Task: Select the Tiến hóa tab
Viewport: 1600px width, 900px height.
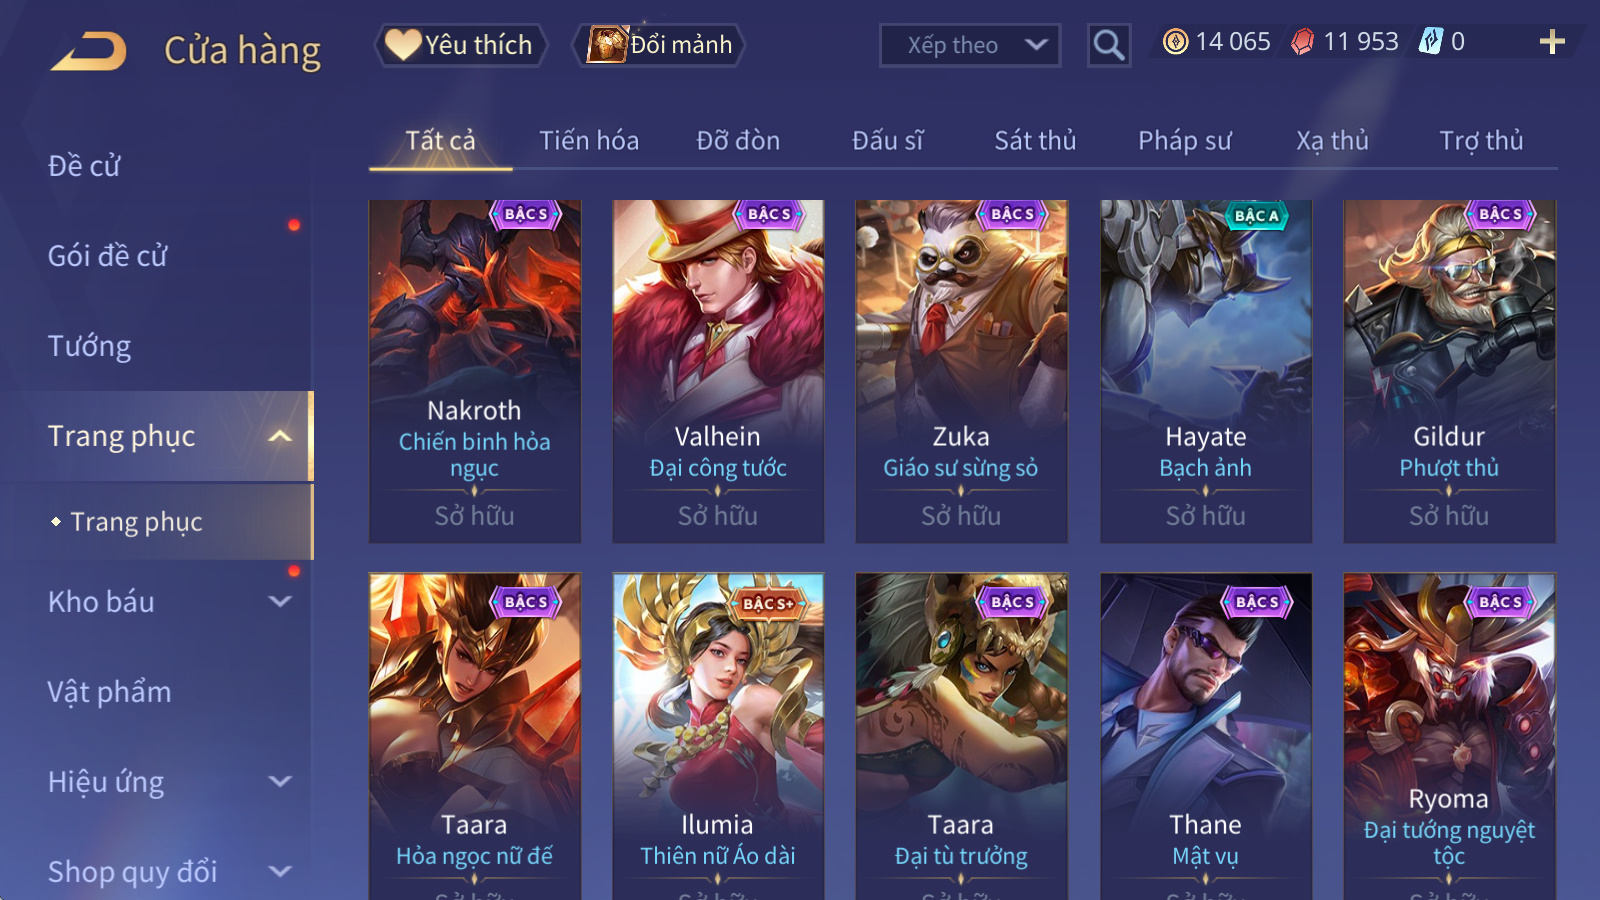Action: (x=589, y=141)
